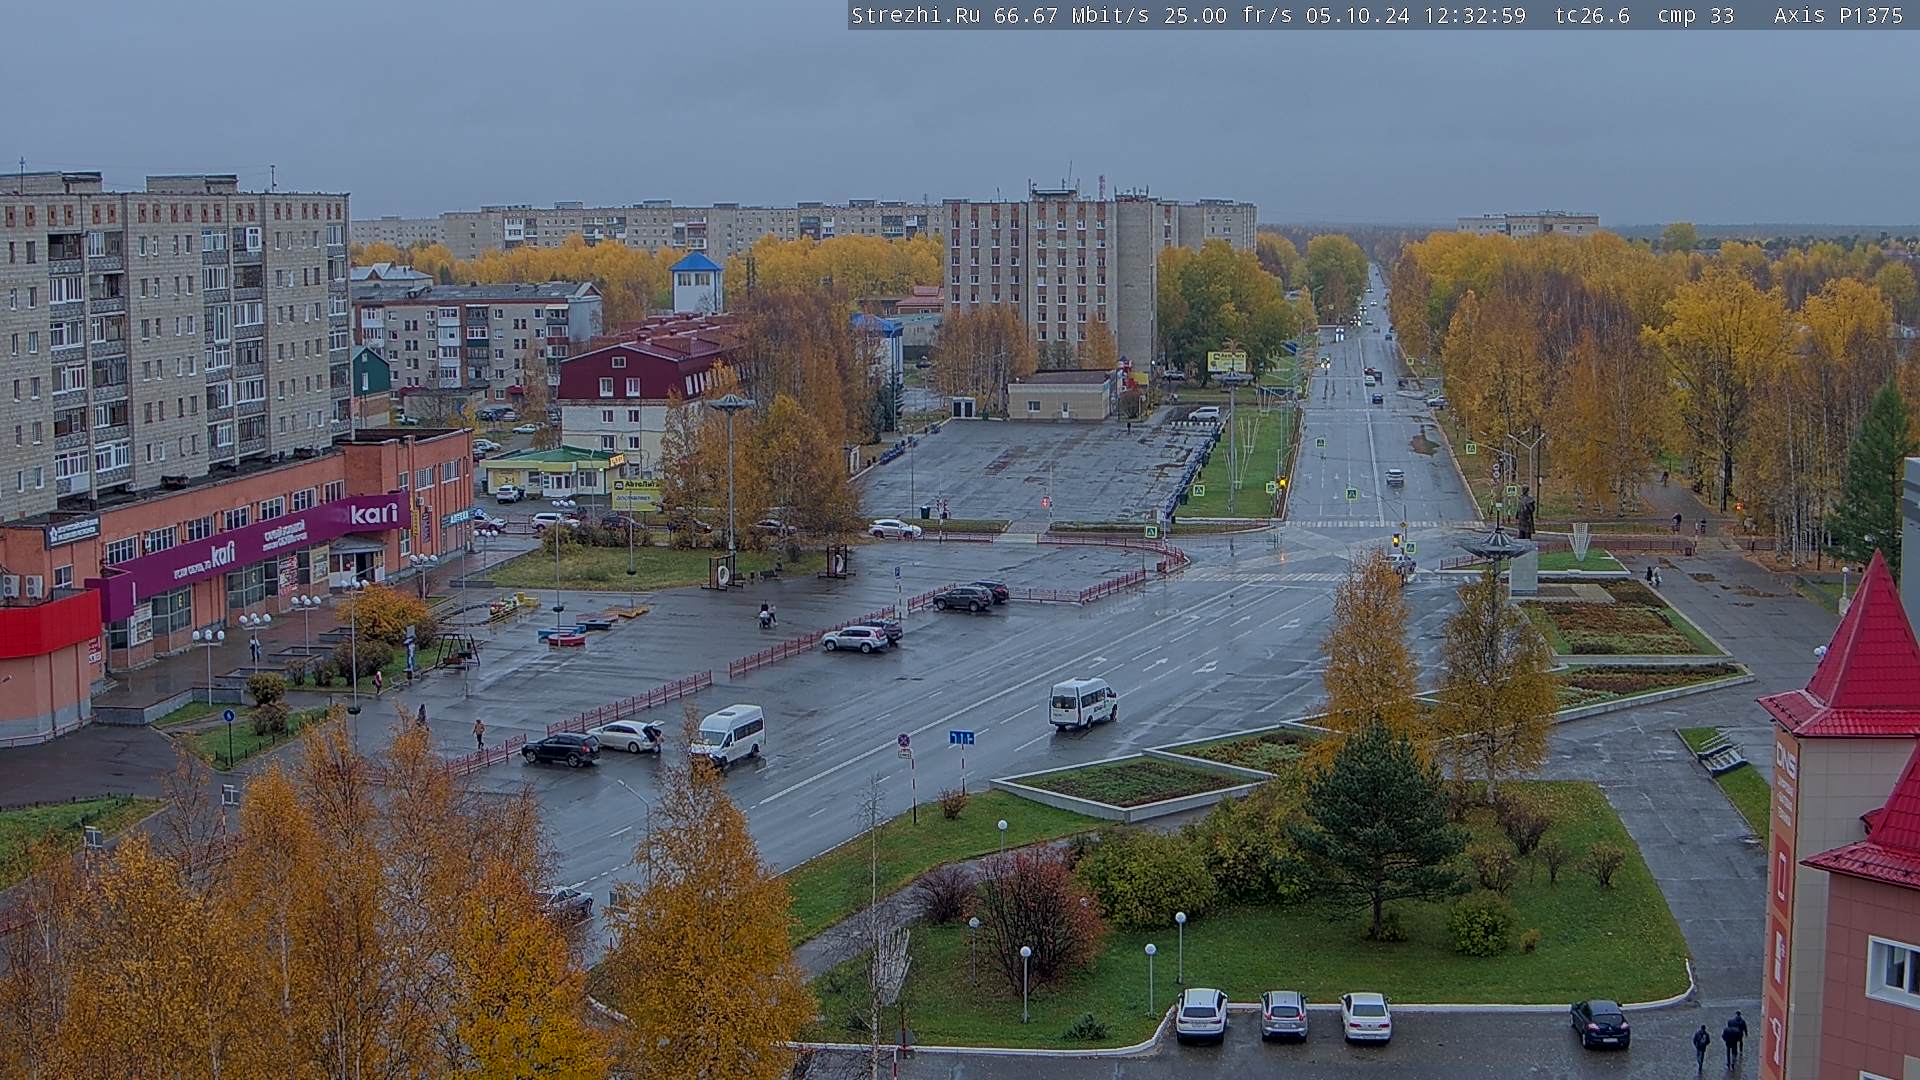1920x1080 pixels.
Task: Click the "cmp 33" compression value
Action: coord(1696,15)
